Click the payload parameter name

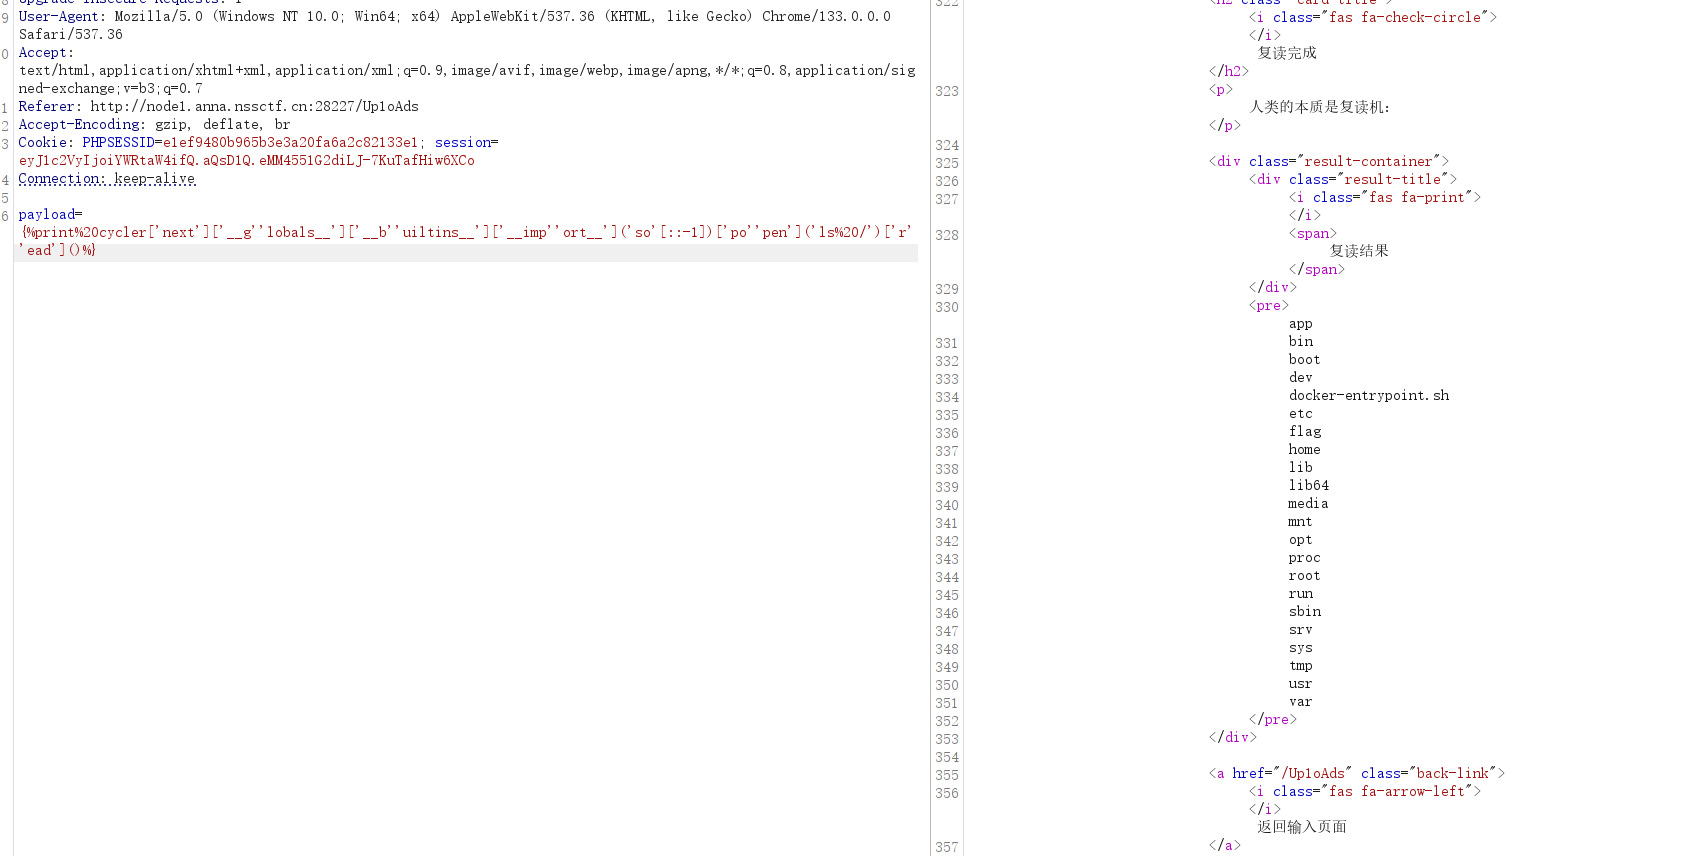46,214
